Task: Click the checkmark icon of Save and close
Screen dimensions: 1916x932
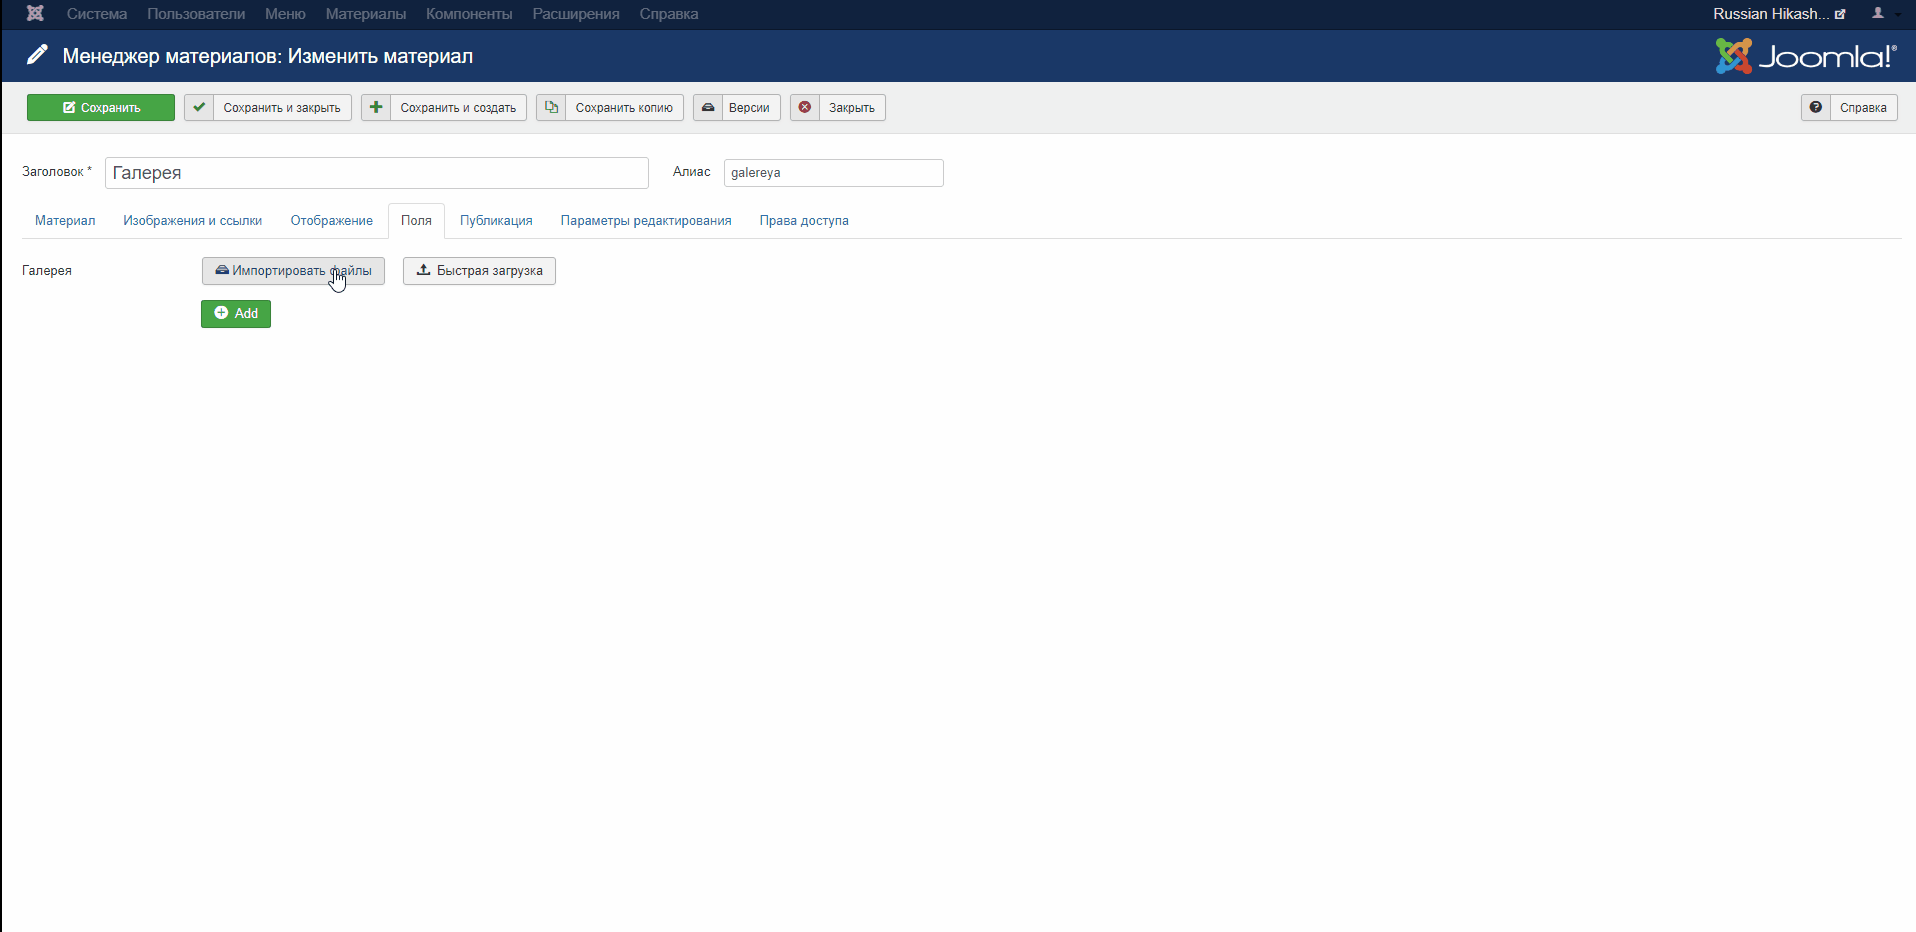Action: (199, 108)
